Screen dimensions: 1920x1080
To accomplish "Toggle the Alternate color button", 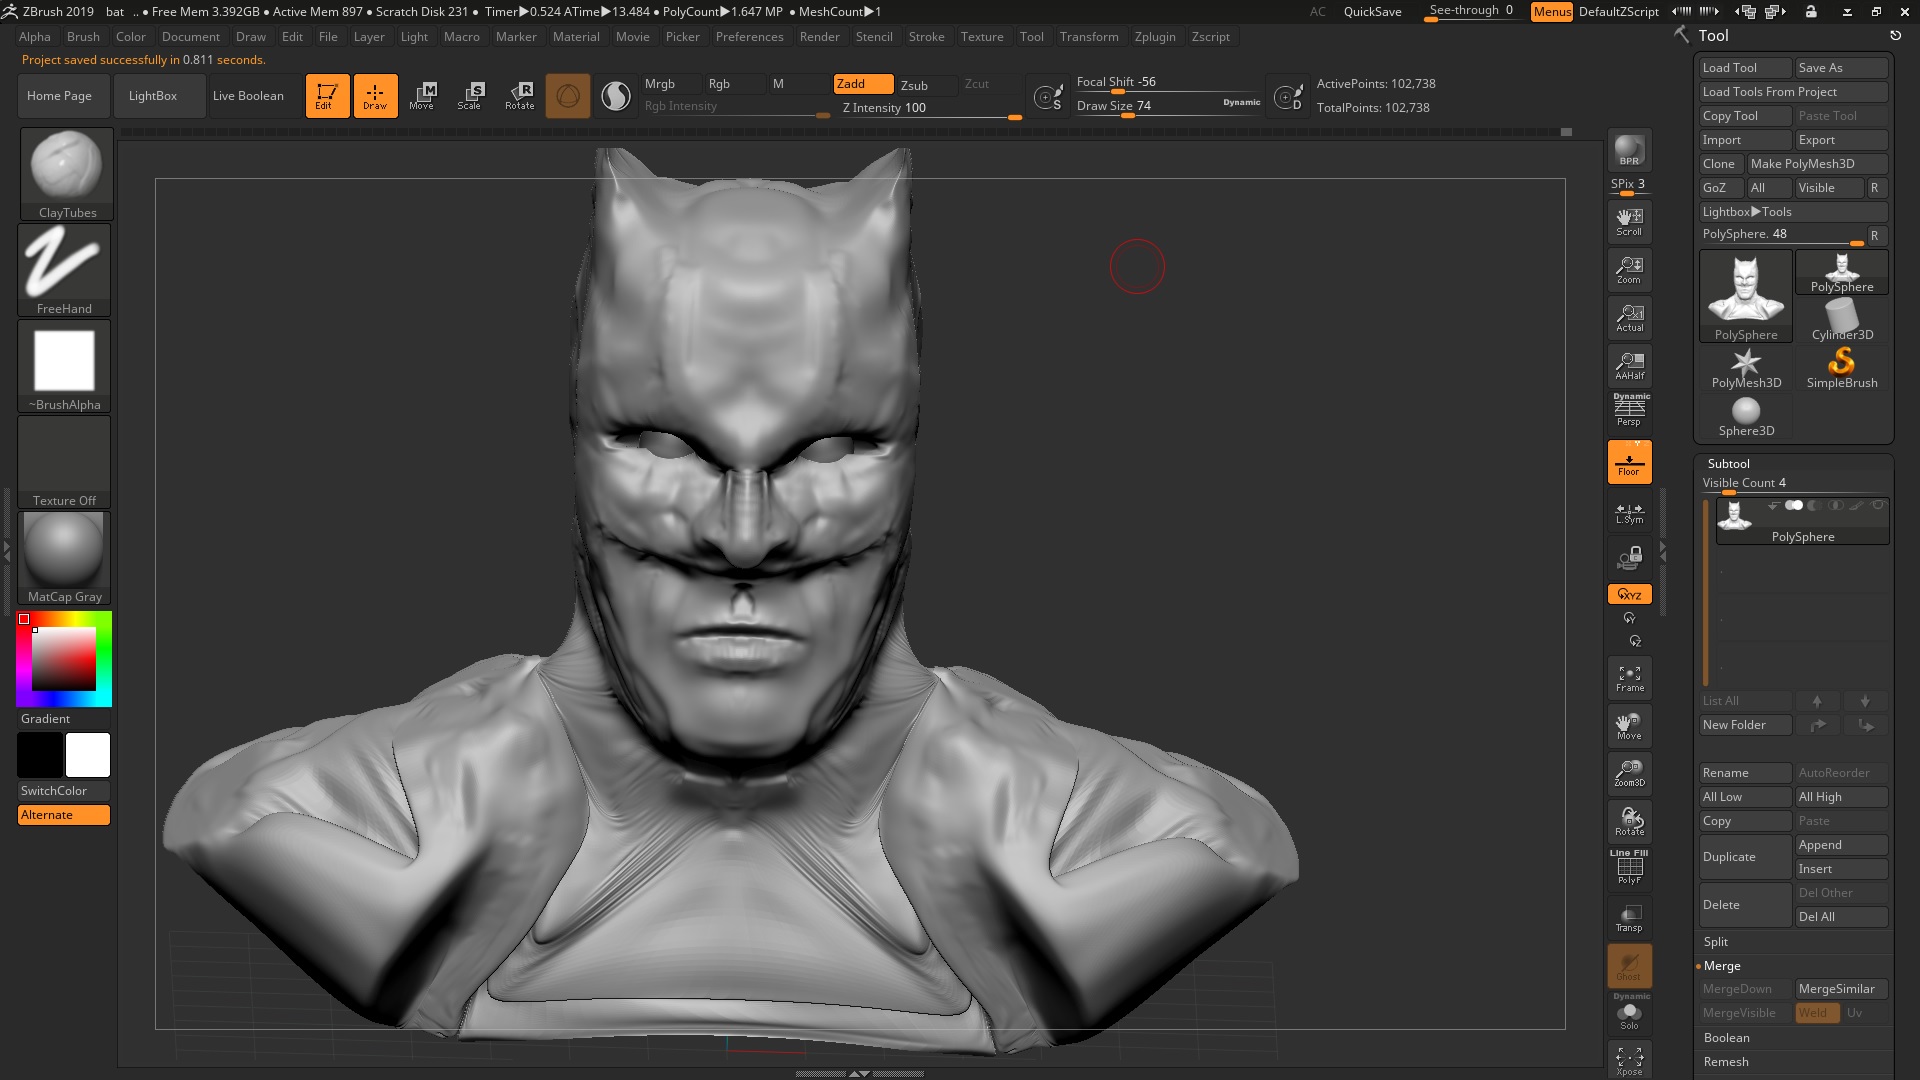I will tap(64, 815).
